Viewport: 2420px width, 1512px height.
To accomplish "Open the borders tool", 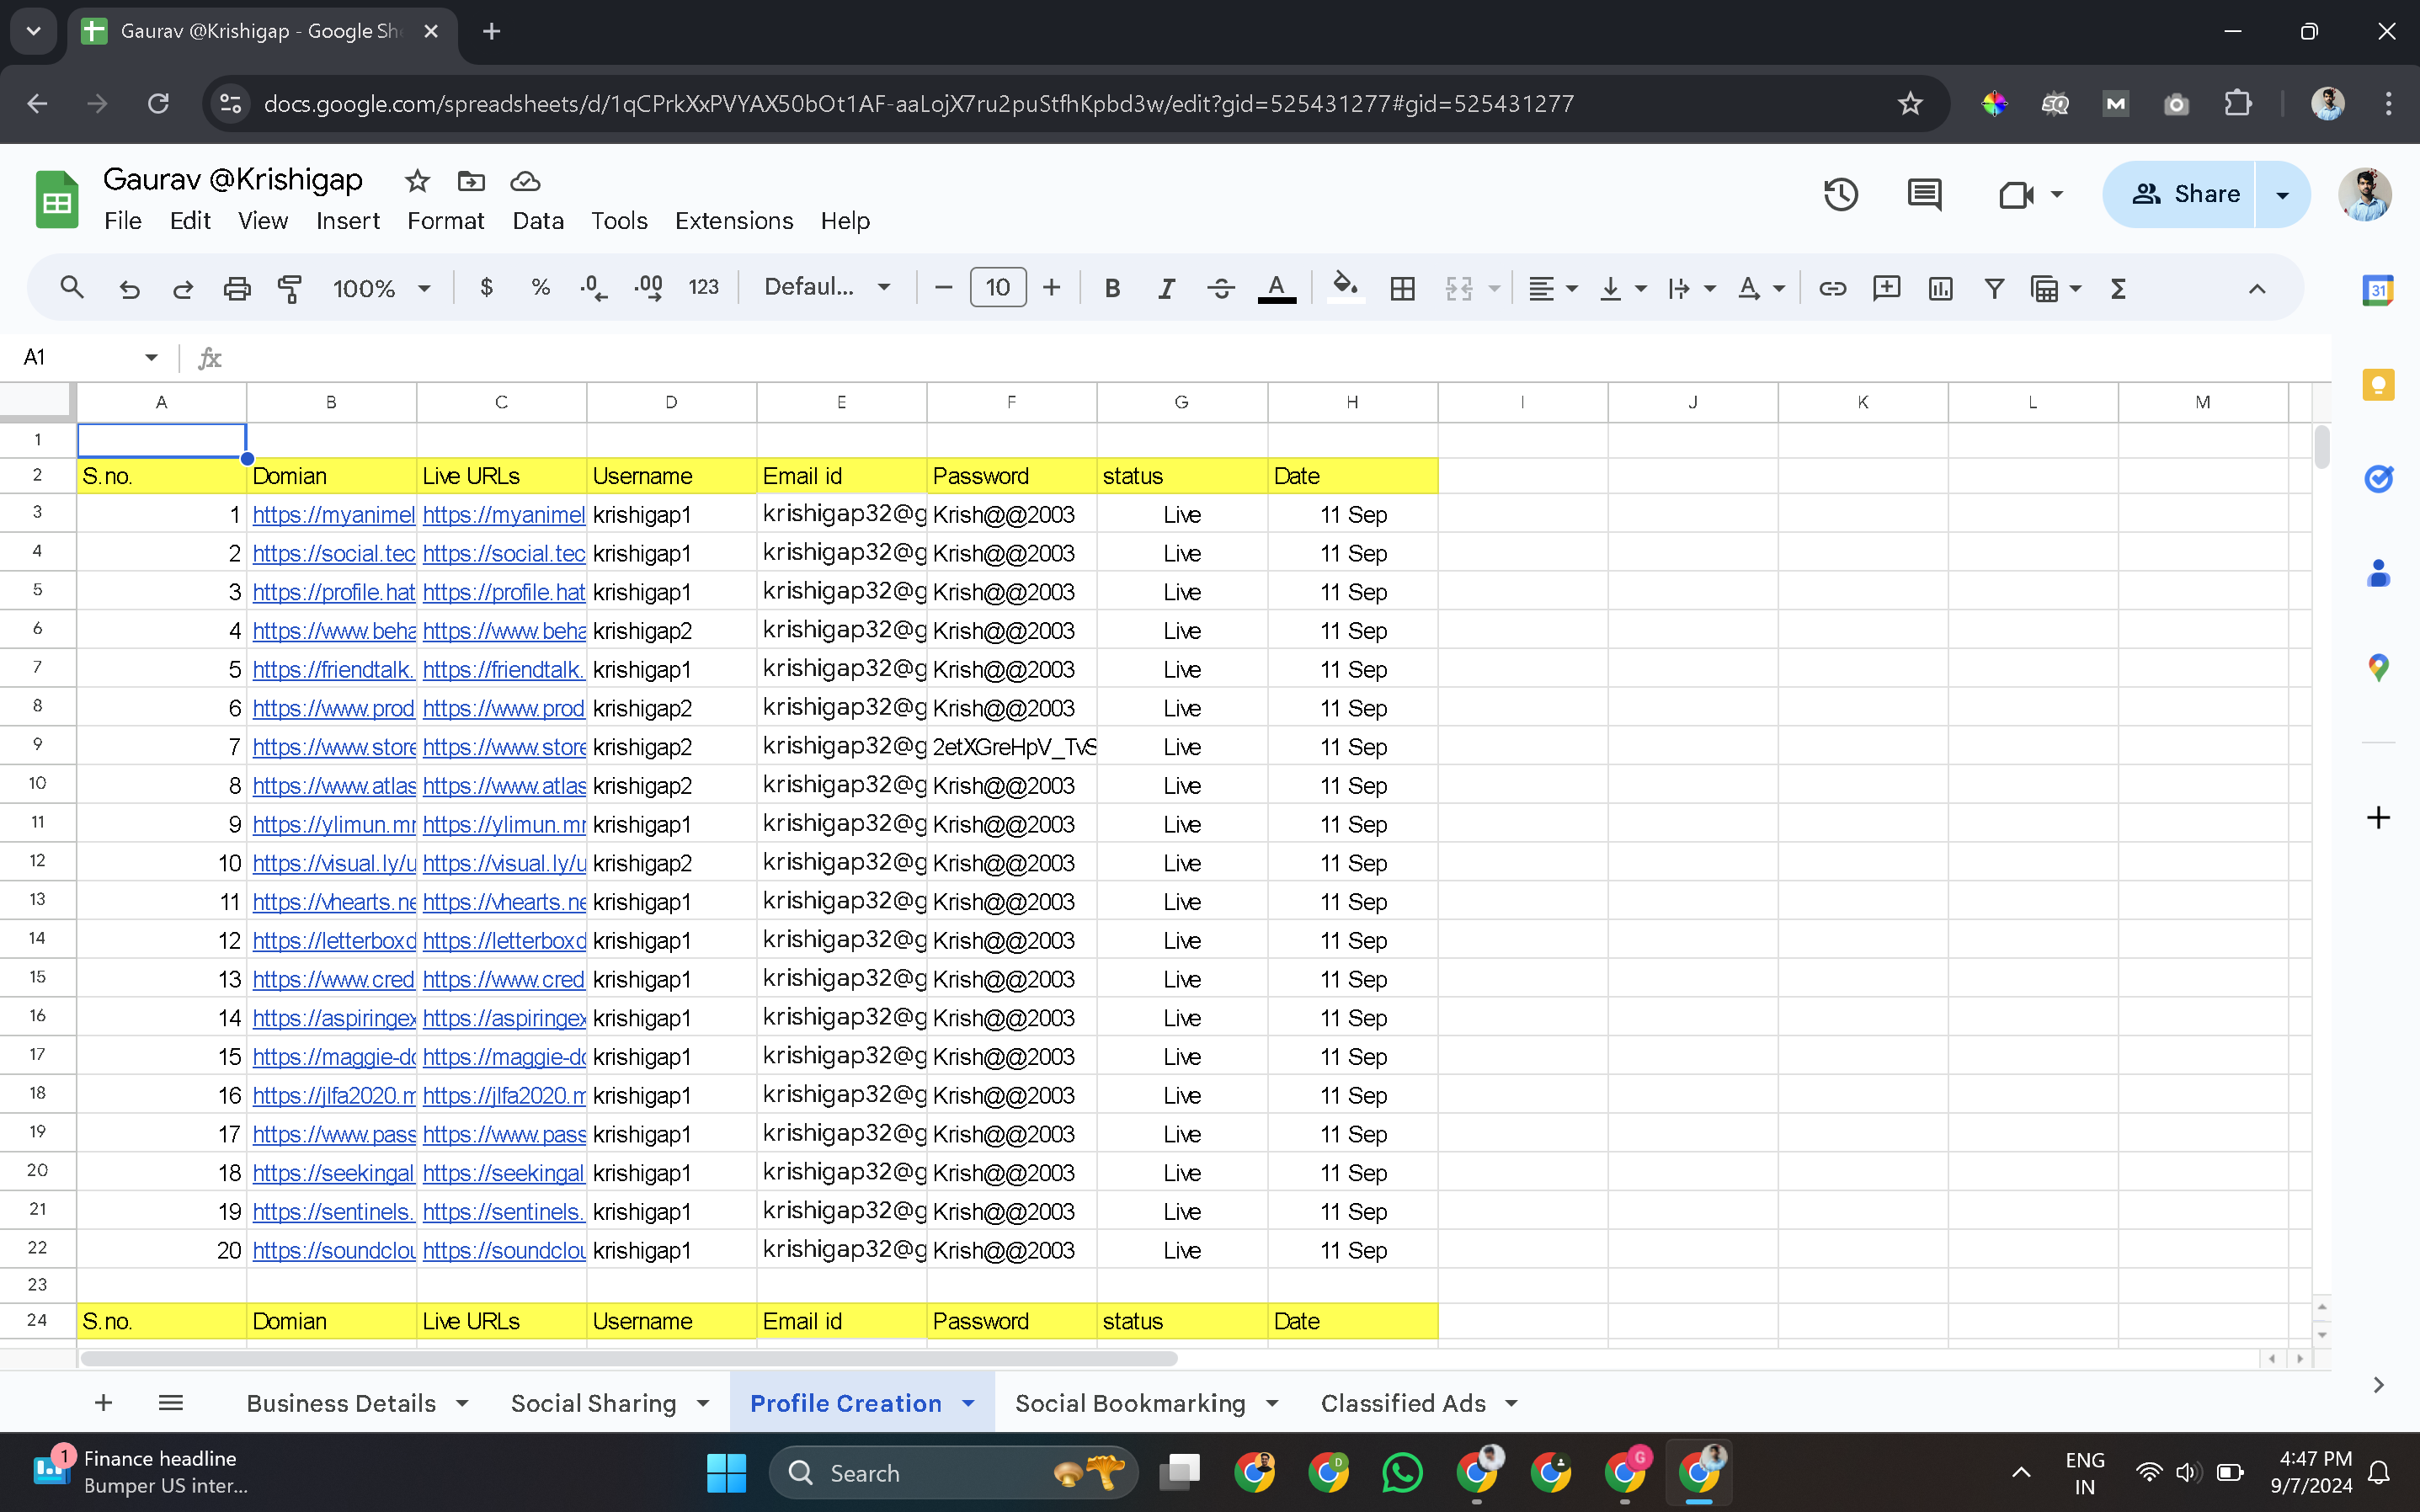I will coord(1402,288).
